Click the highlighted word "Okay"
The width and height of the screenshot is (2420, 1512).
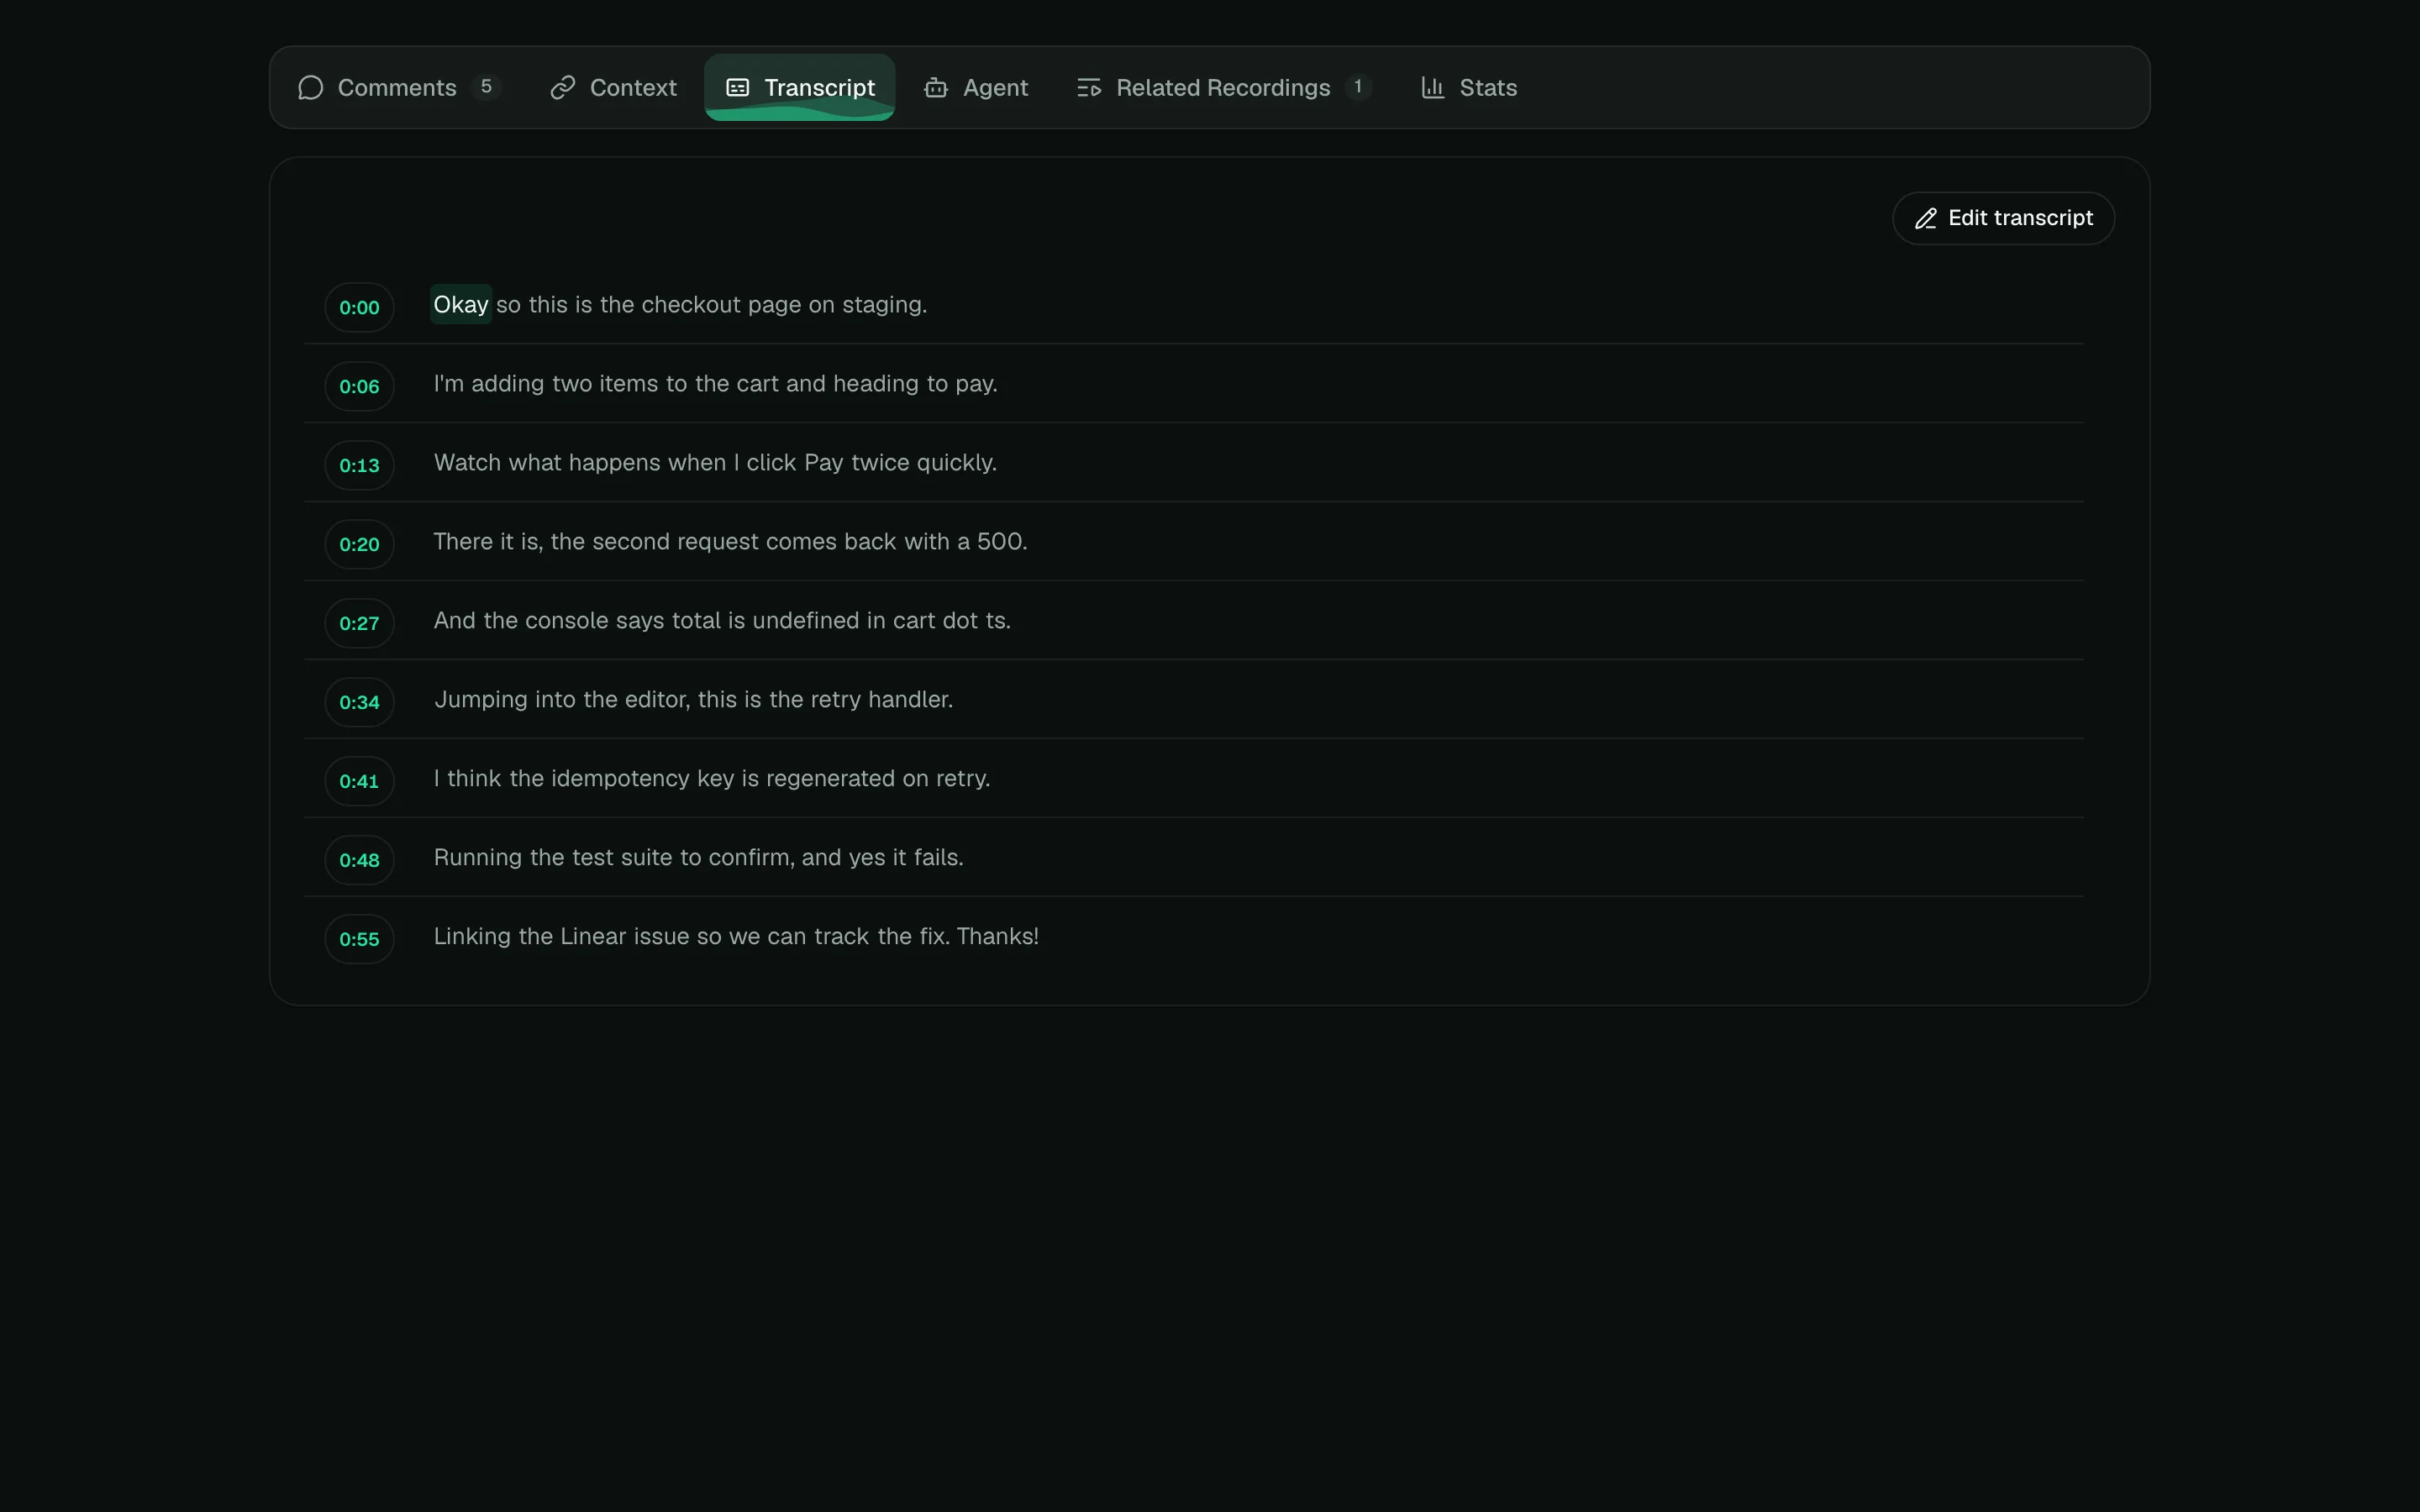[x=461, y=304]
